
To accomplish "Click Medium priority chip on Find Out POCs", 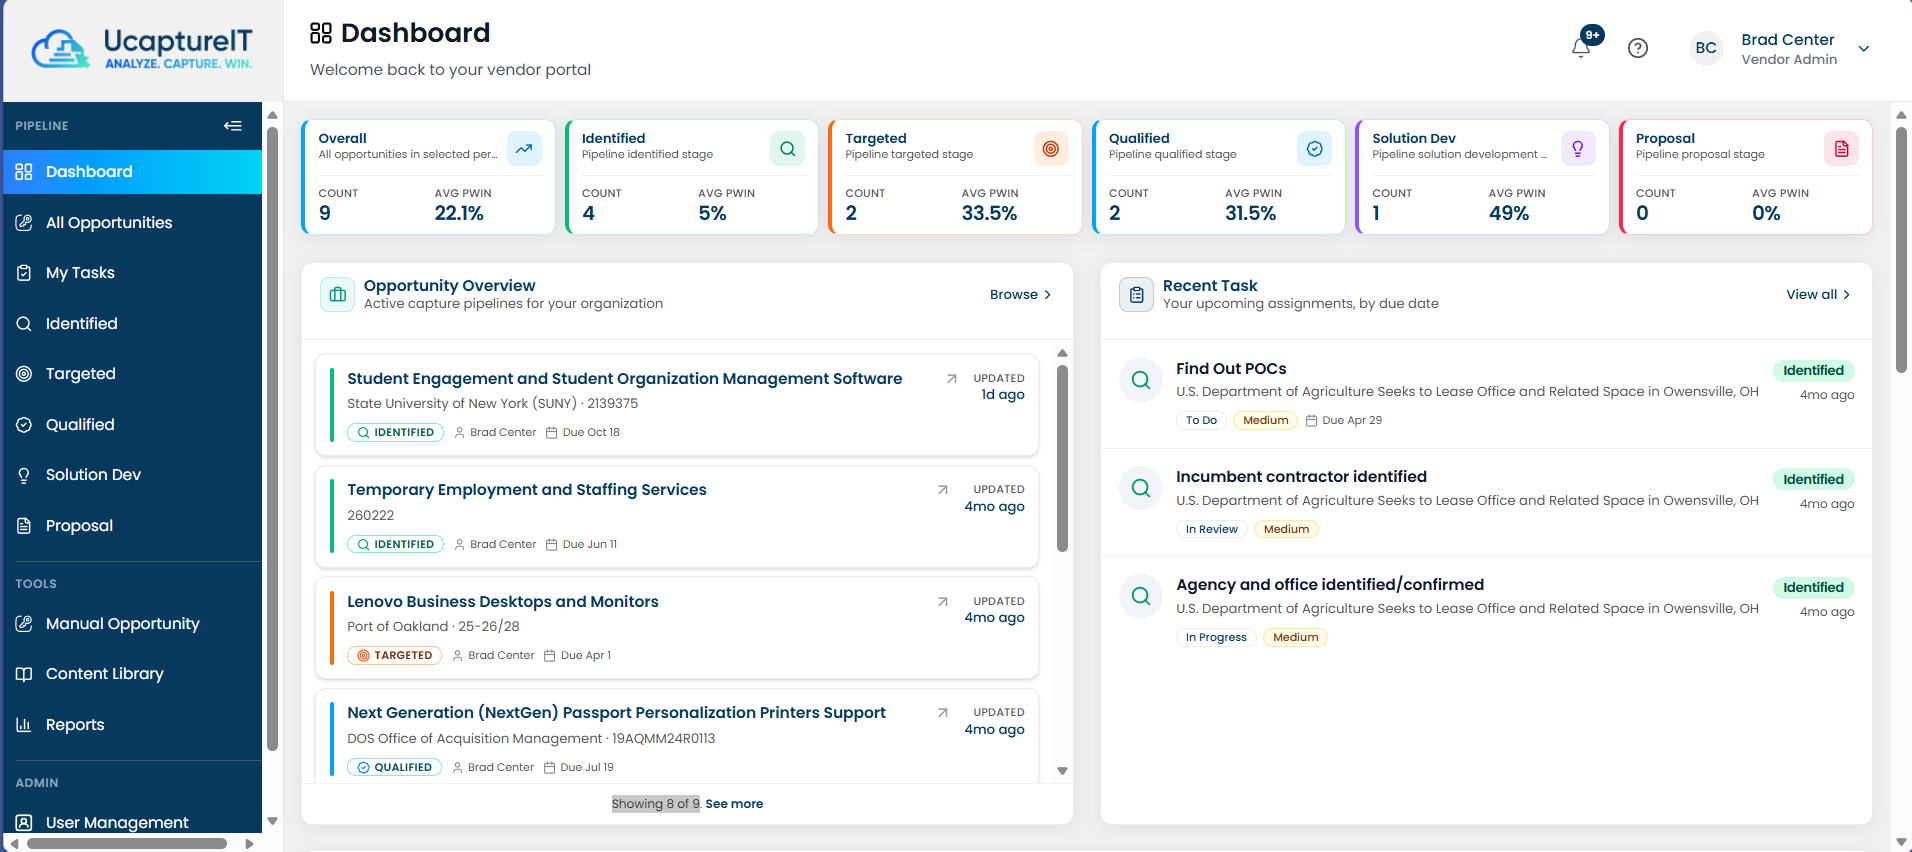I will point(1265,420).
